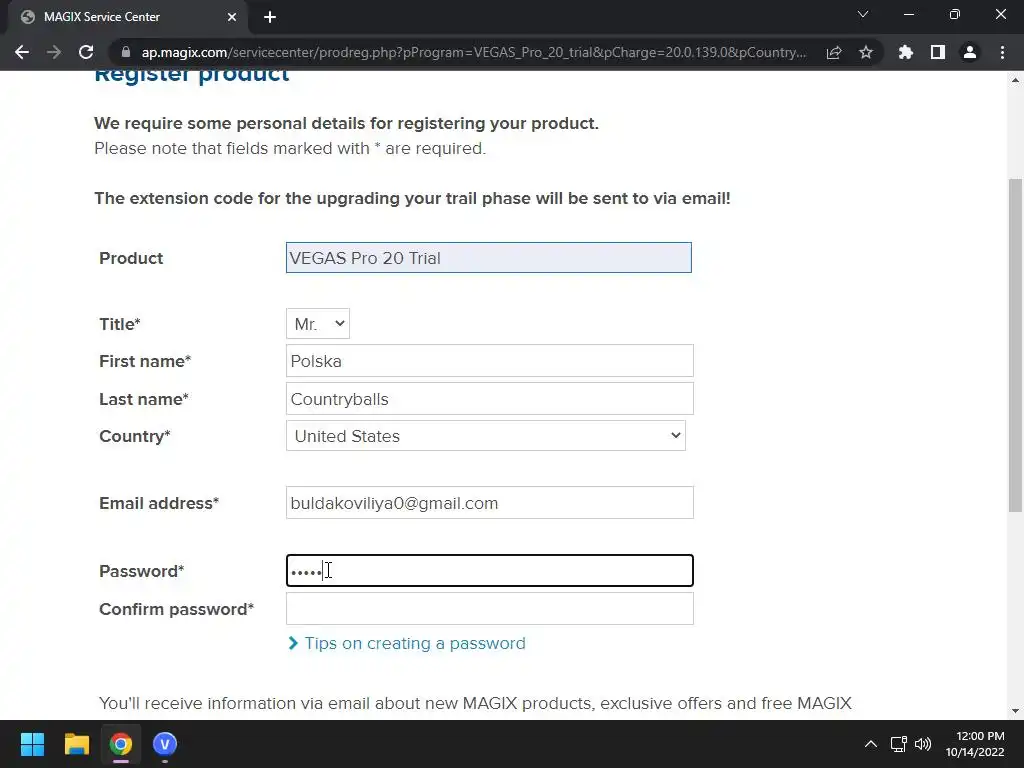Click the Confirm password field

[x=490, y=609]
